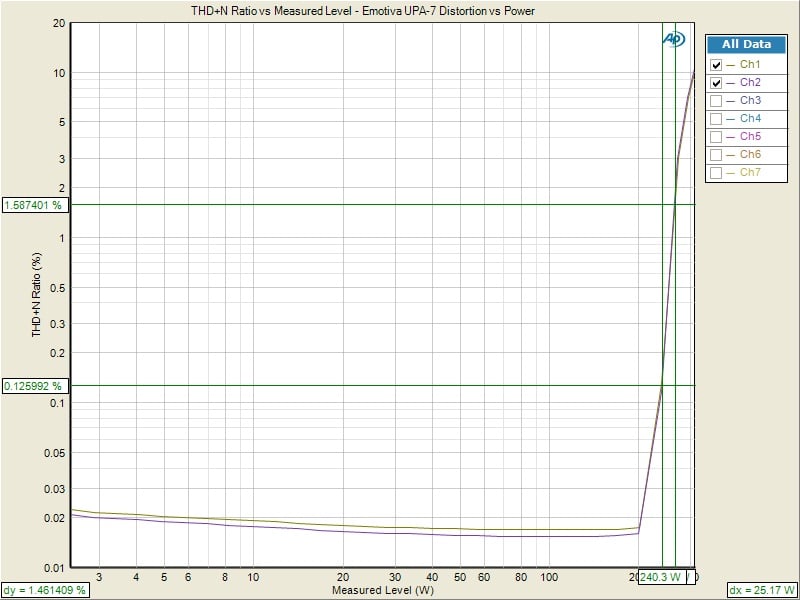
Task: Uncheck the Ch1 checkbox
Action: [716, 65]
